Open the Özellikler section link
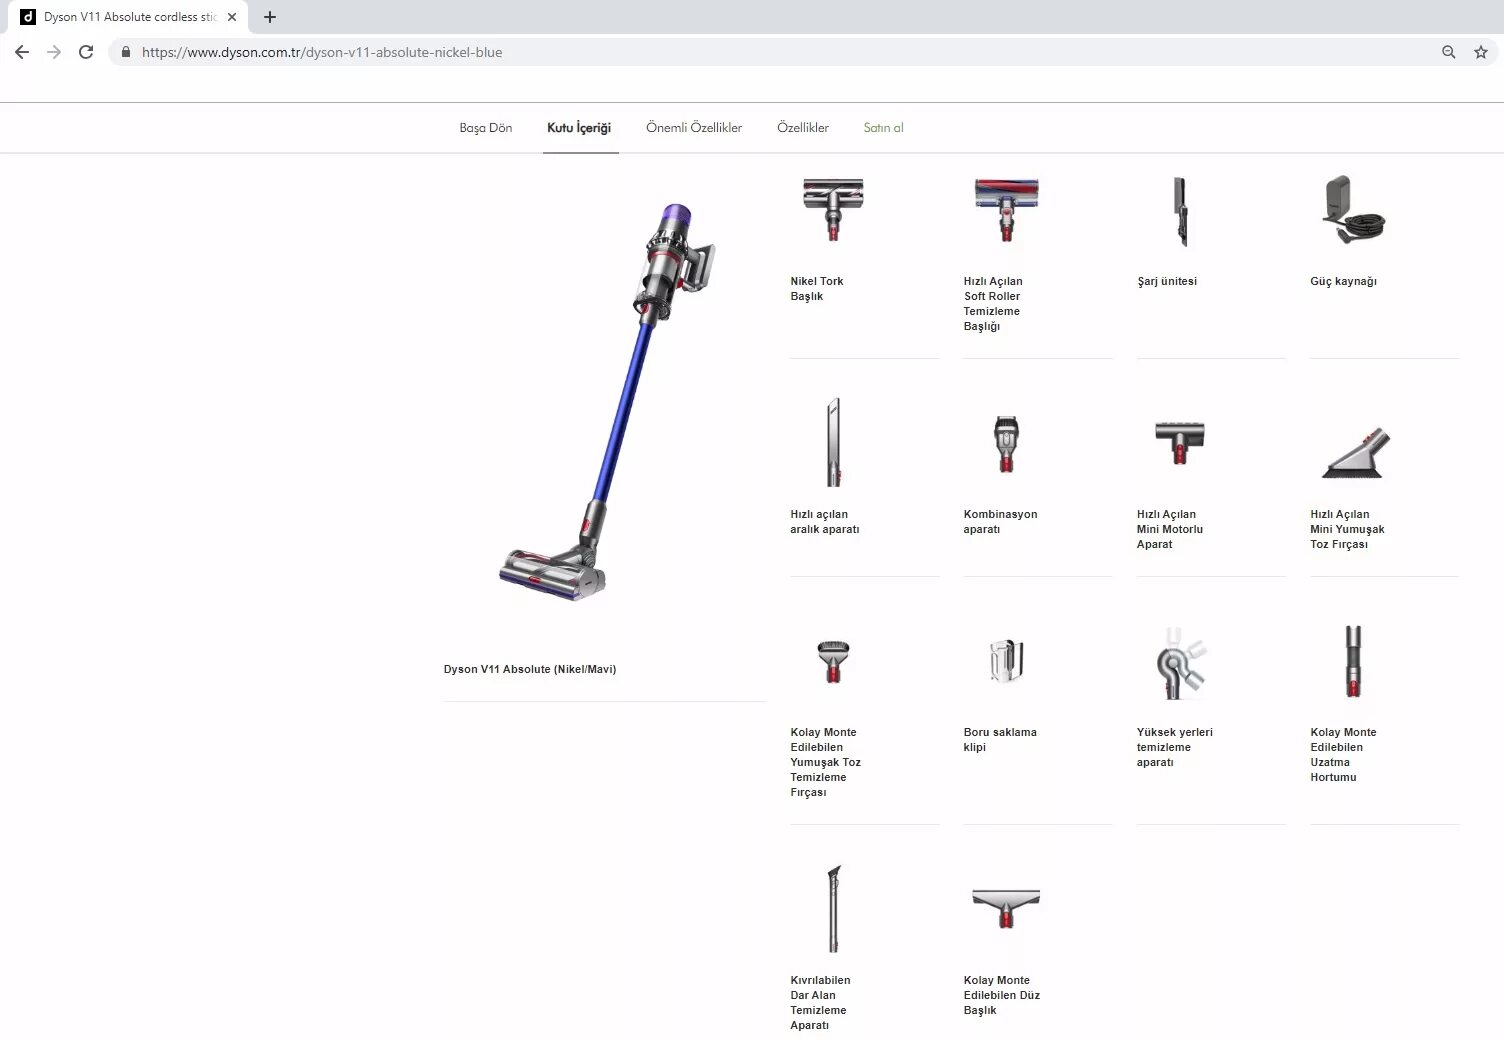Viewport: 1504px width, 1040px height. tap(803, 128)
